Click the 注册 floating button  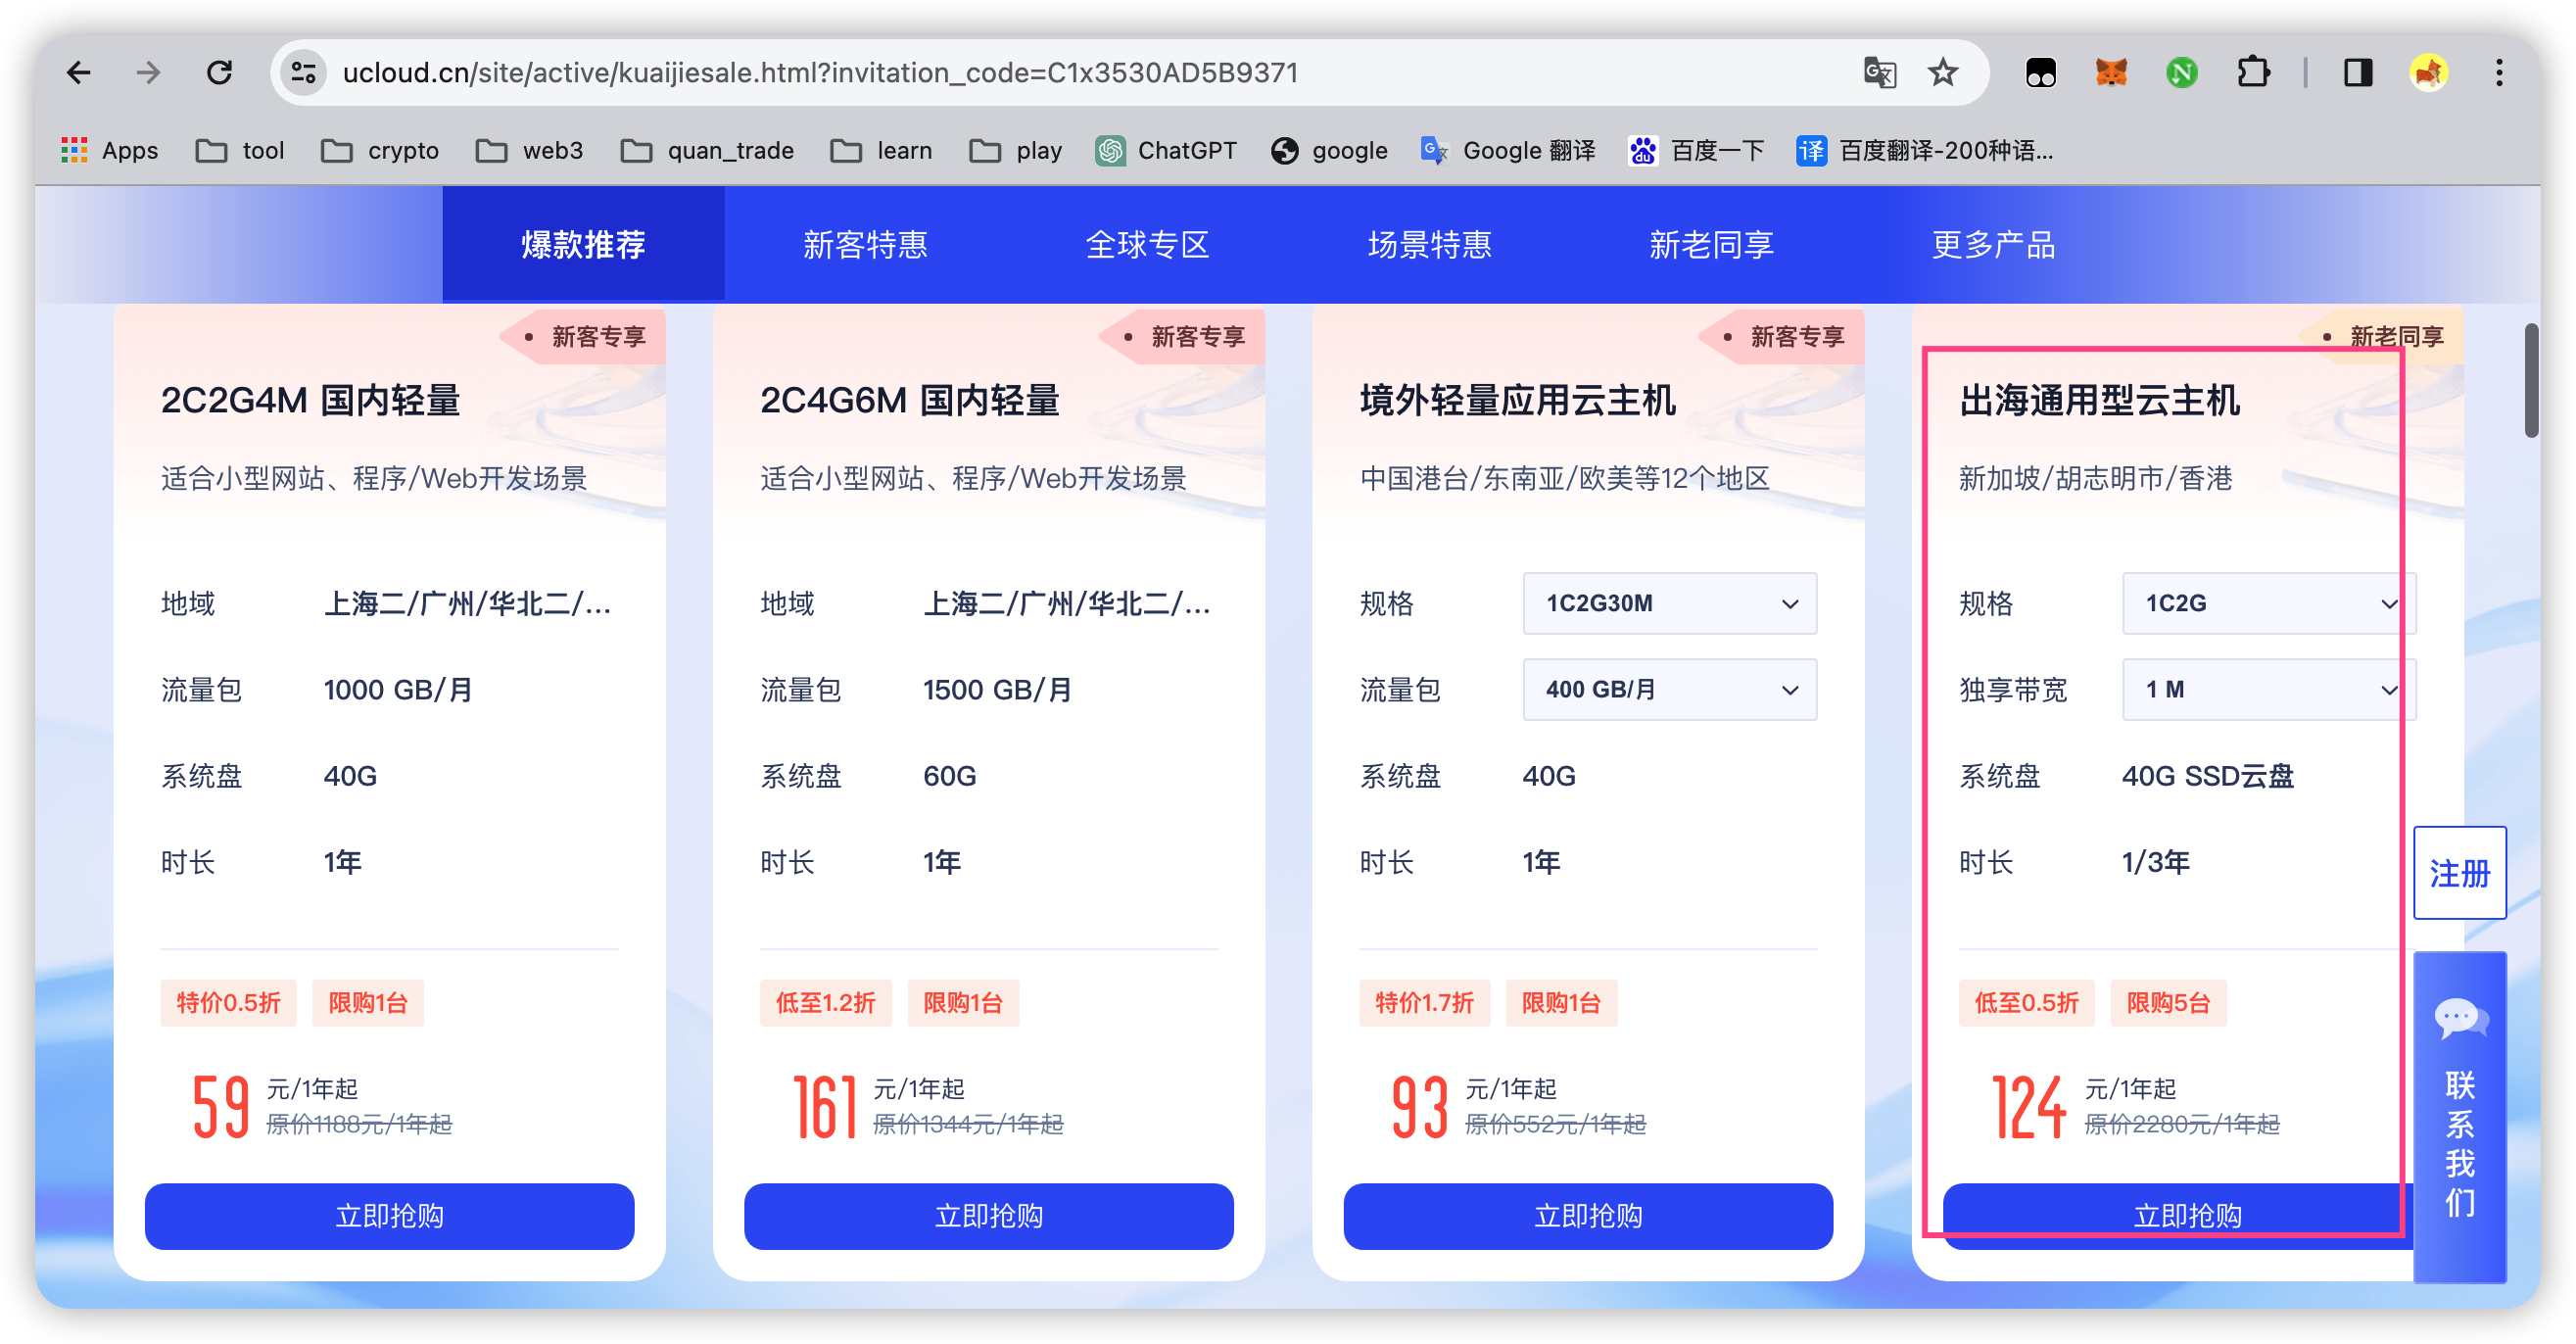(x=2459, y=873)
